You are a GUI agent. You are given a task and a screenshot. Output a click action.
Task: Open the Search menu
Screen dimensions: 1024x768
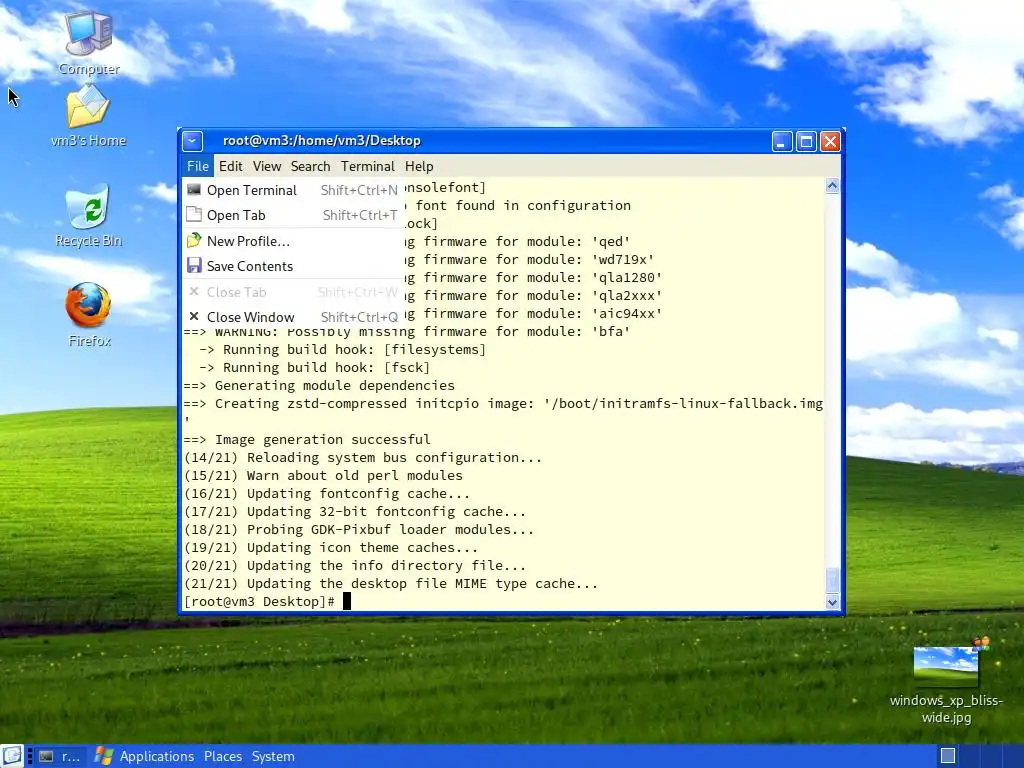click(310, 166)
